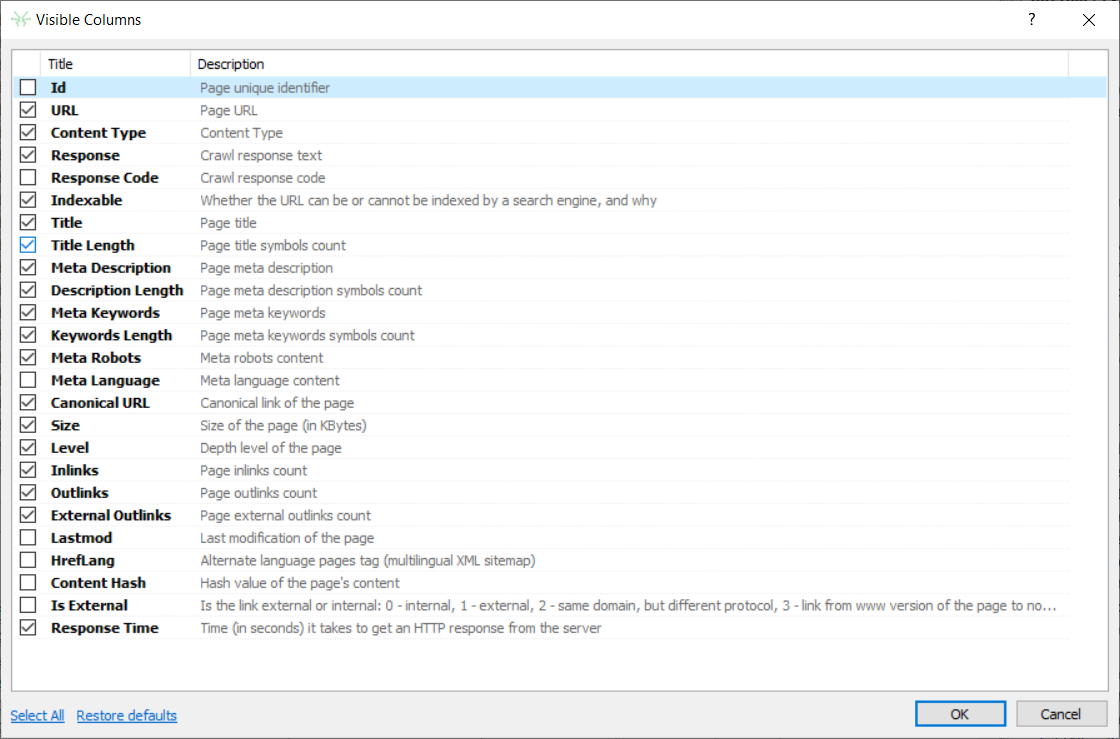Click the Visible Columns app icon
This screenshot has height=739, width=1120.
(20, 20)
